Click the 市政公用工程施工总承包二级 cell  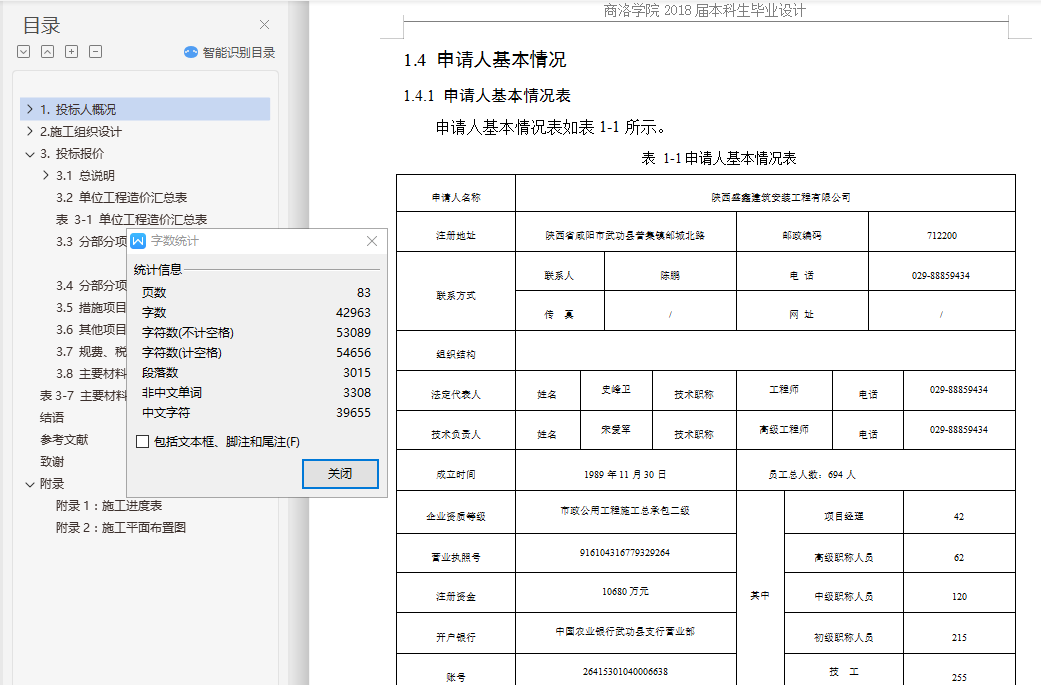(x=625, y=510)
